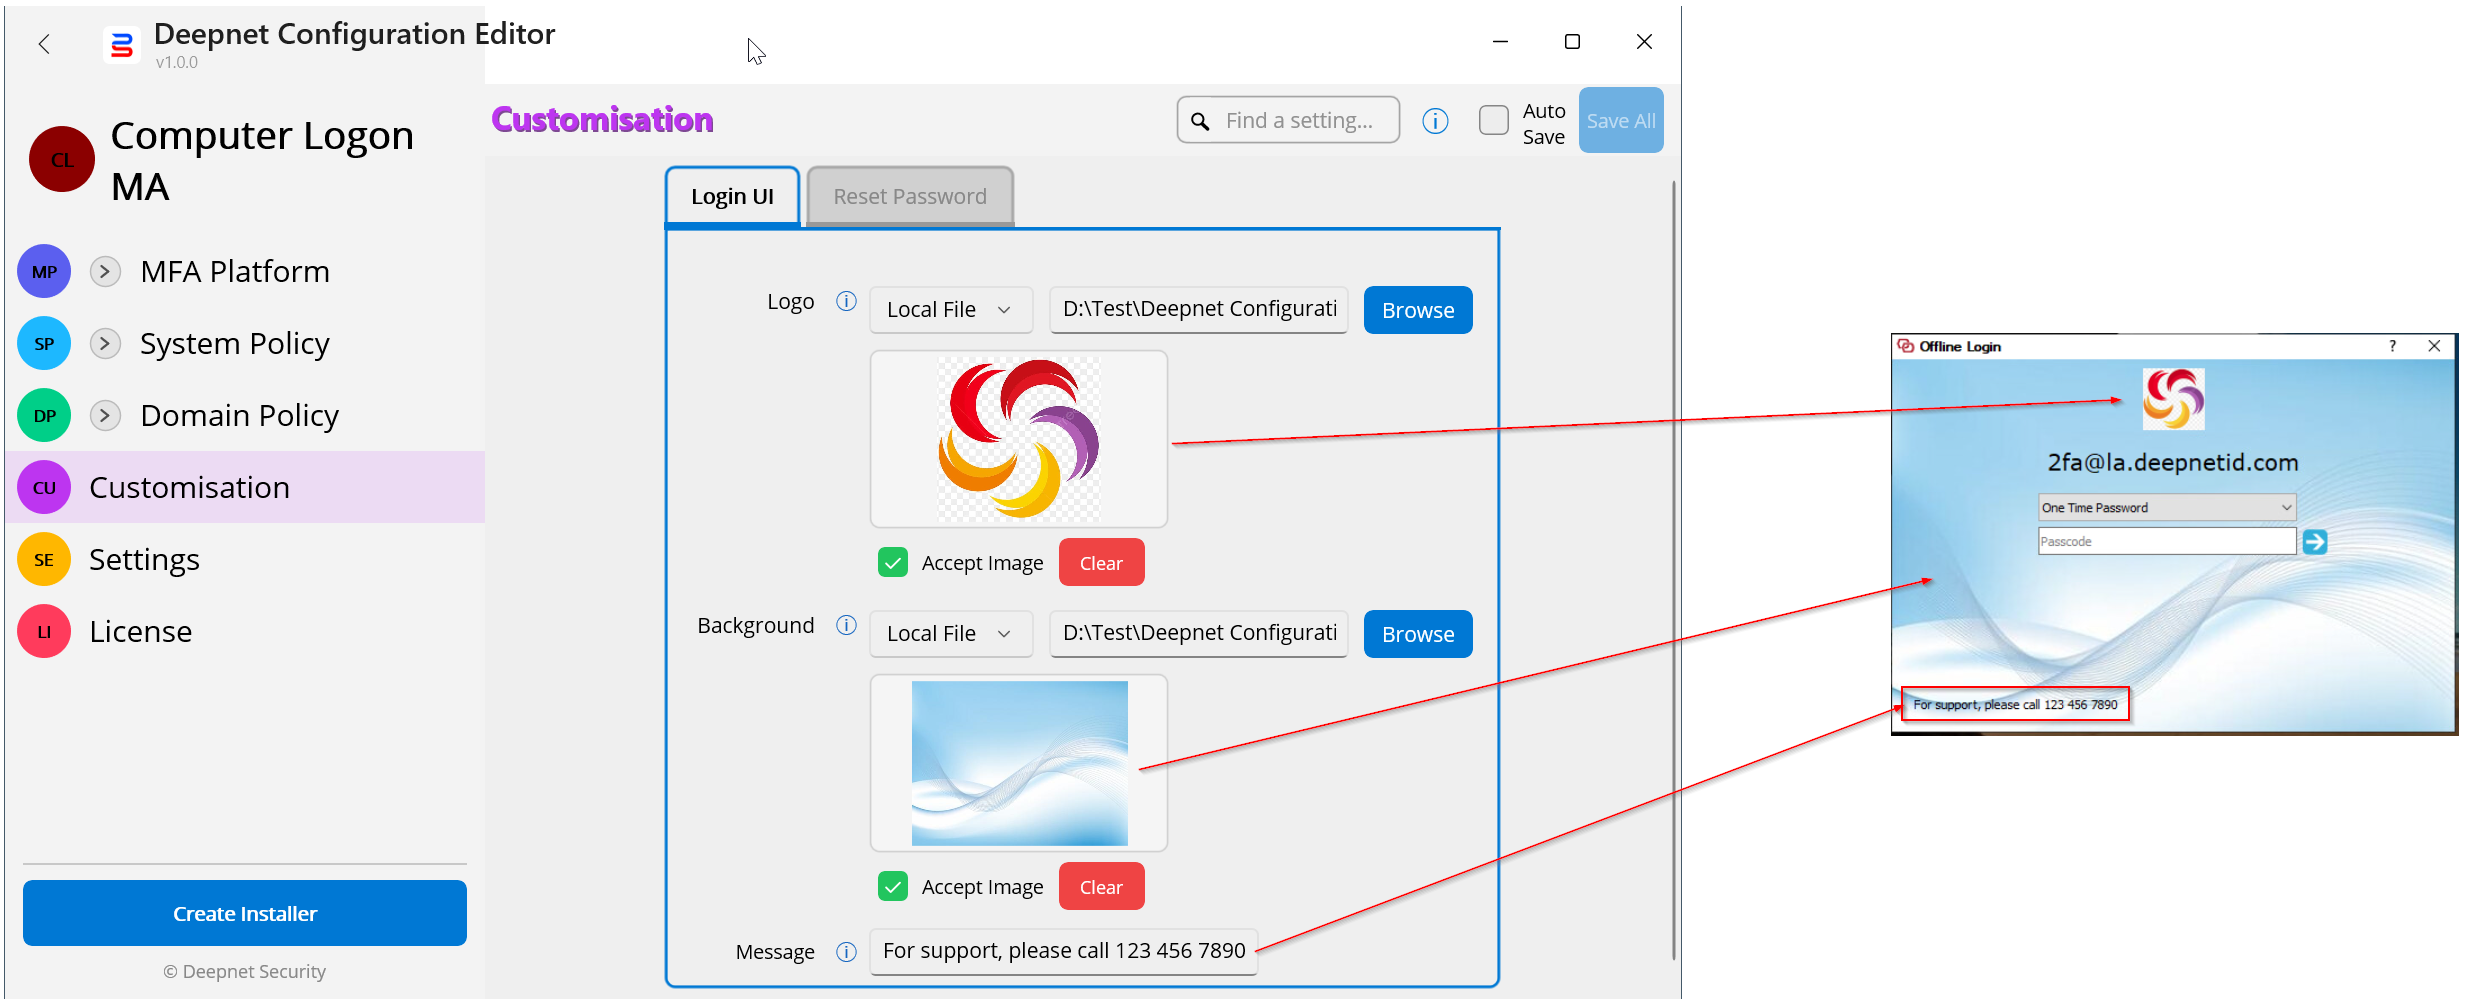Open Settings via the SE sidebar icon

tap(44, 559)
